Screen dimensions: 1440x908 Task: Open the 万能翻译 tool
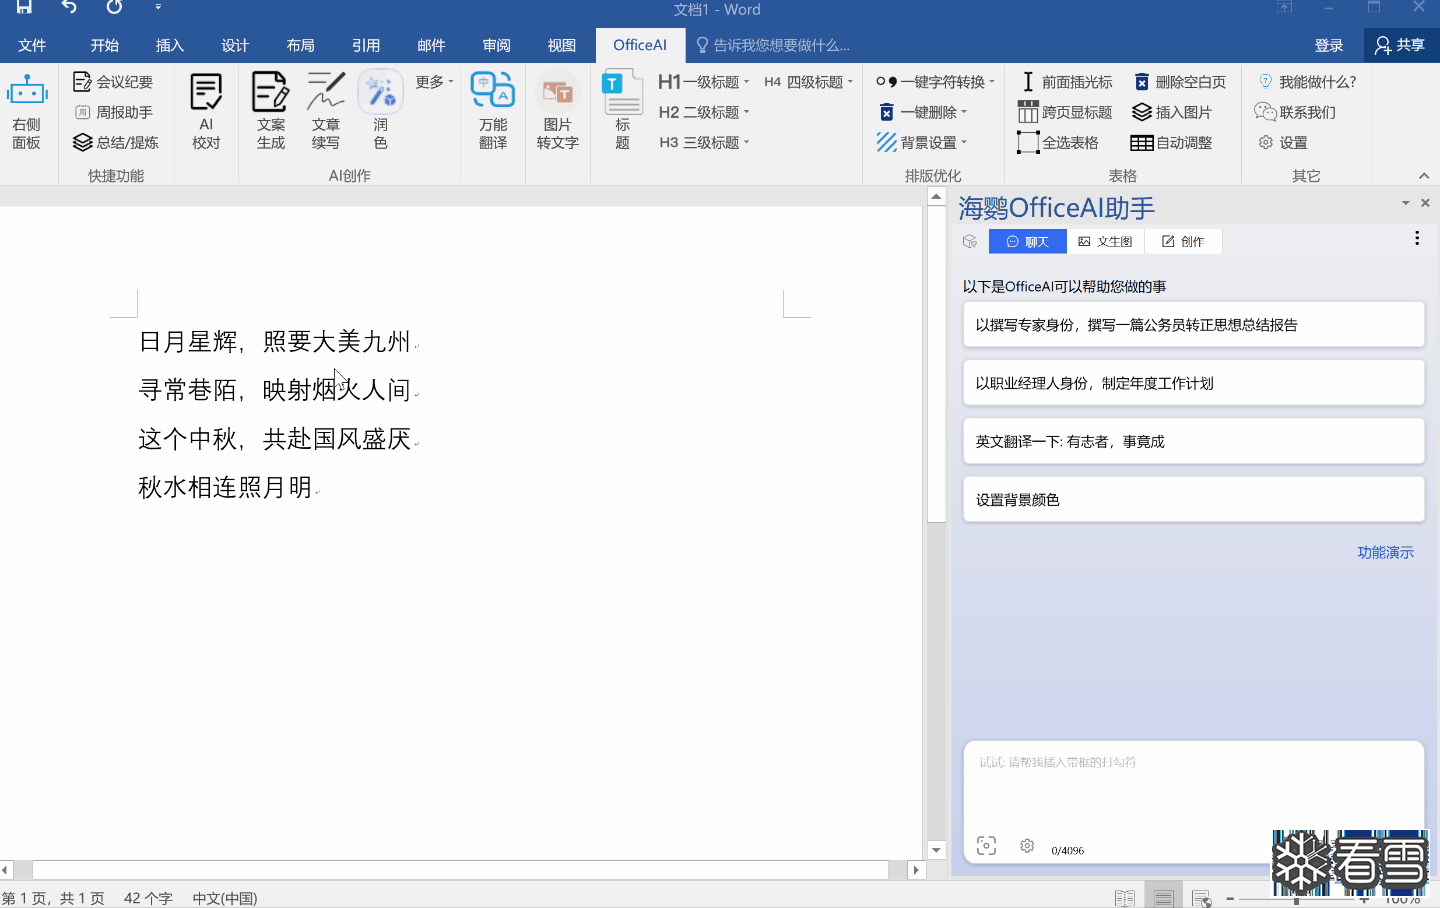pyautogui.click(x=493, y=110)
